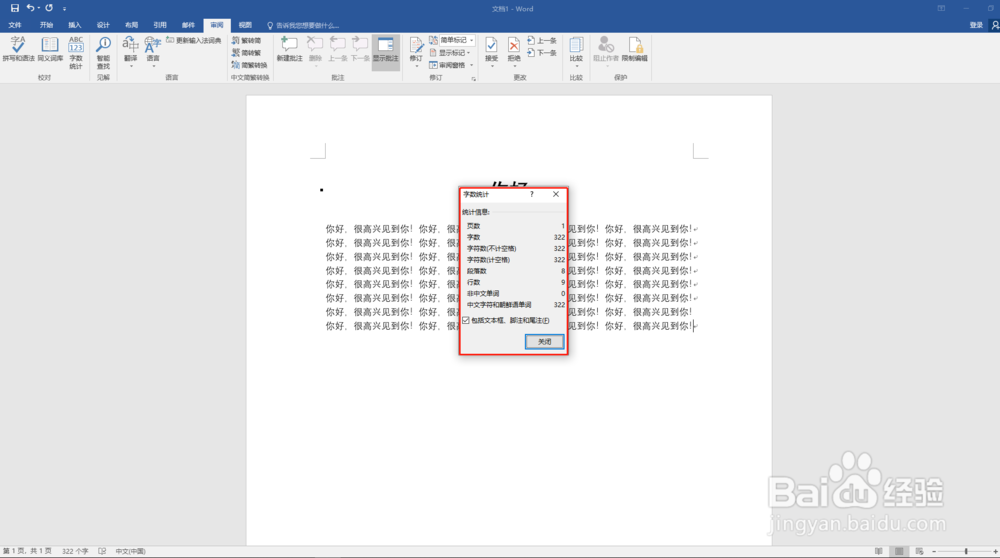This screenshot has height=558, width=1000.
Task: Click the 非中文单词 row in the dialog
Action: tap(515, 293)
